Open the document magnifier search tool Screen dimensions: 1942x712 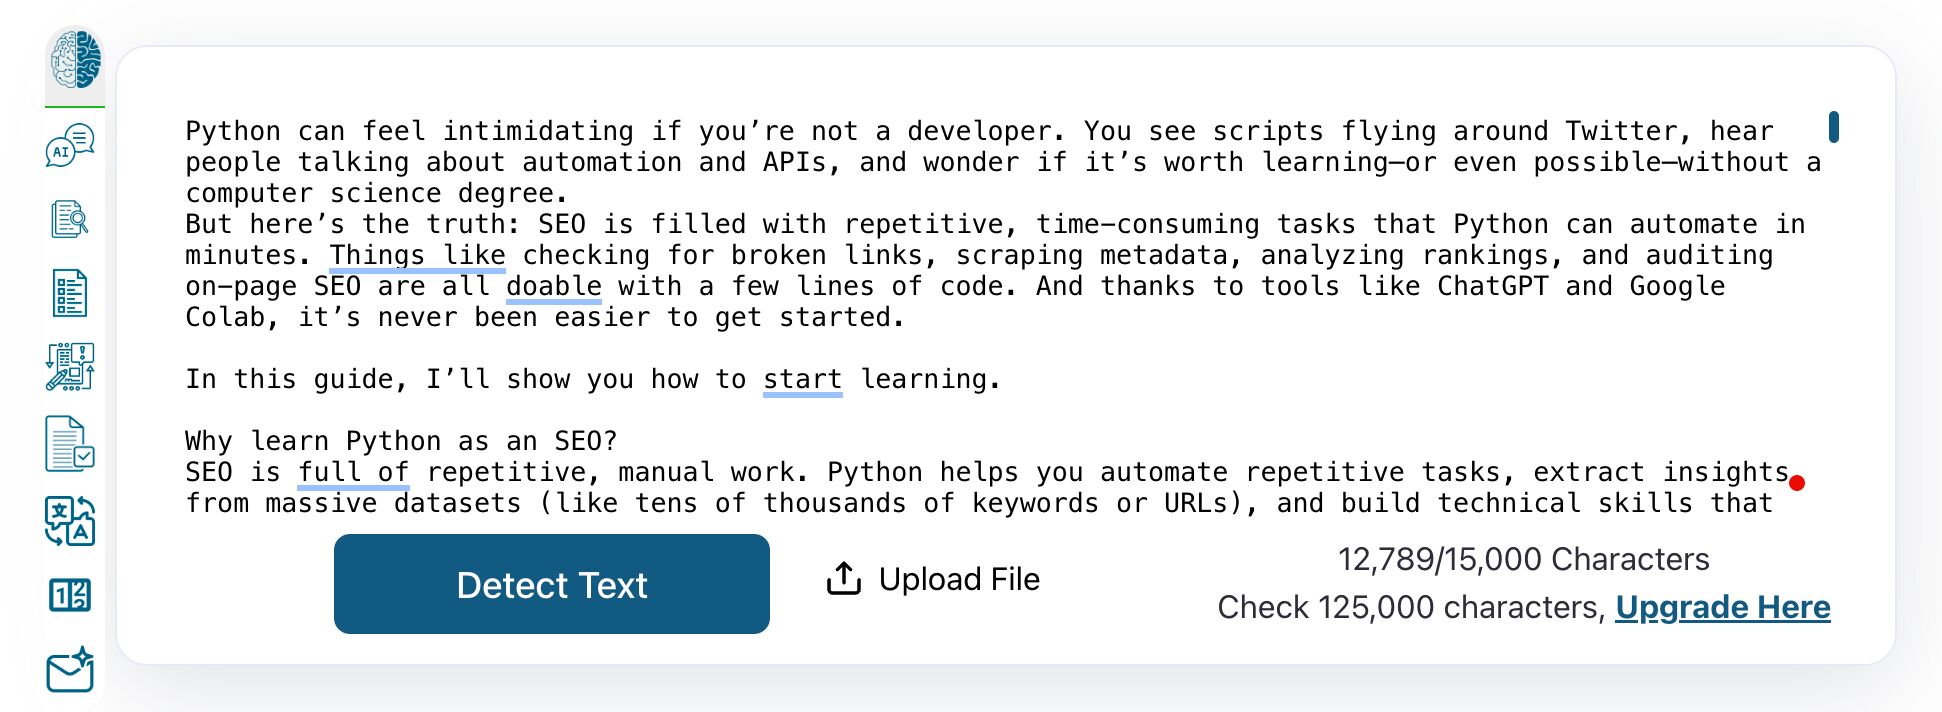click(70, 219)
